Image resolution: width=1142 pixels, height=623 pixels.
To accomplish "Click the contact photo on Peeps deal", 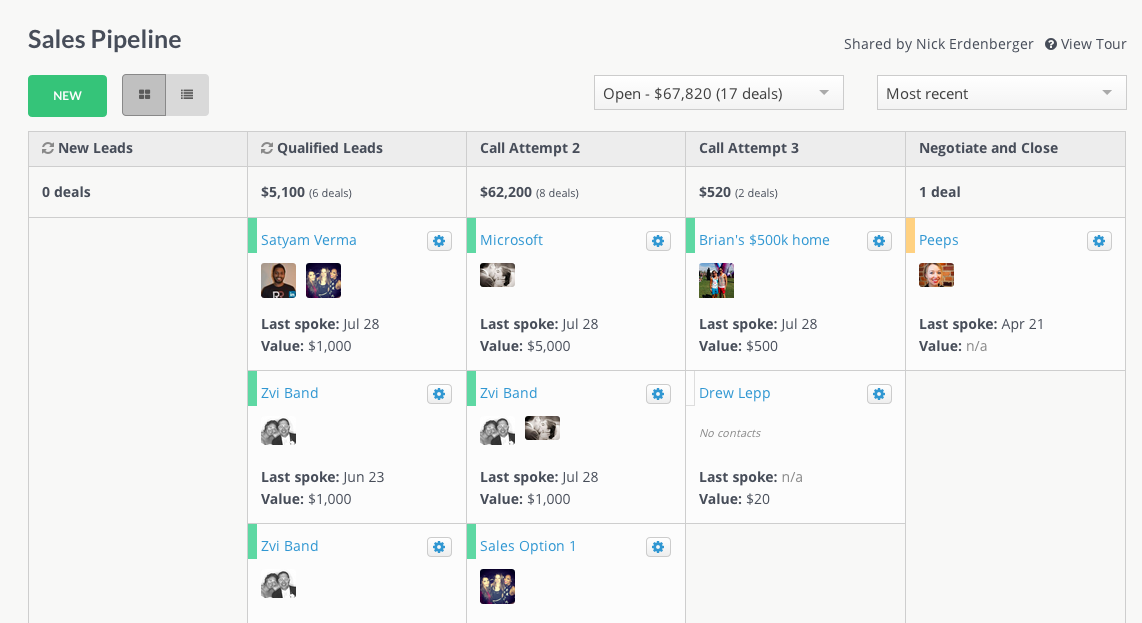I will (x=936, y=275).
